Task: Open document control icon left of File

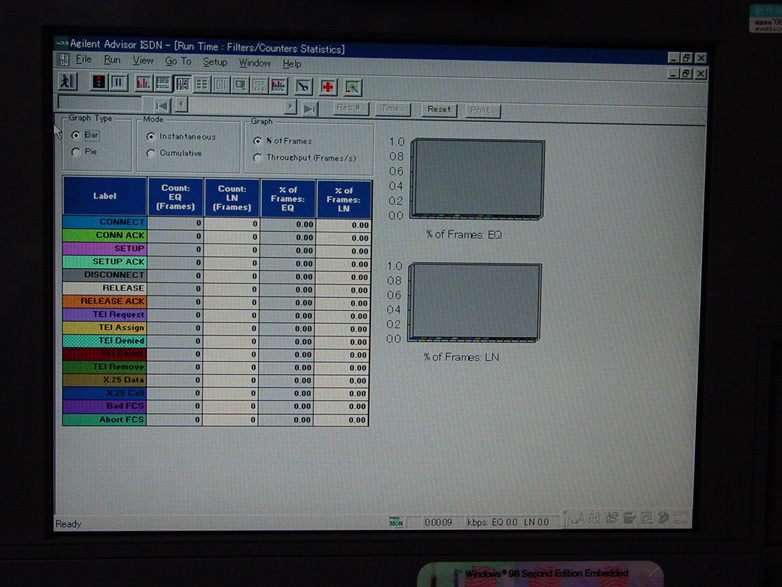Action: (64, 59)
